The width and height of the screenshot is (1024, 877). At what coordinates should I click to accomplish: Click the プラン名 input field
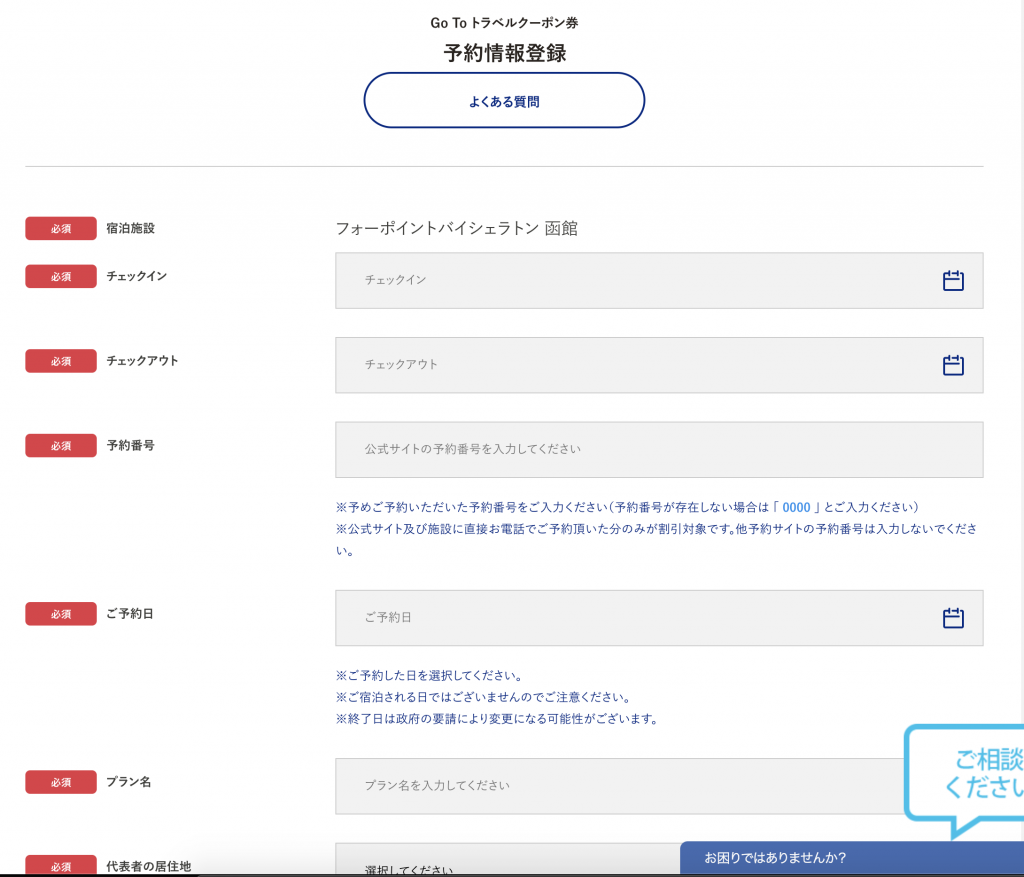point(620,786)
